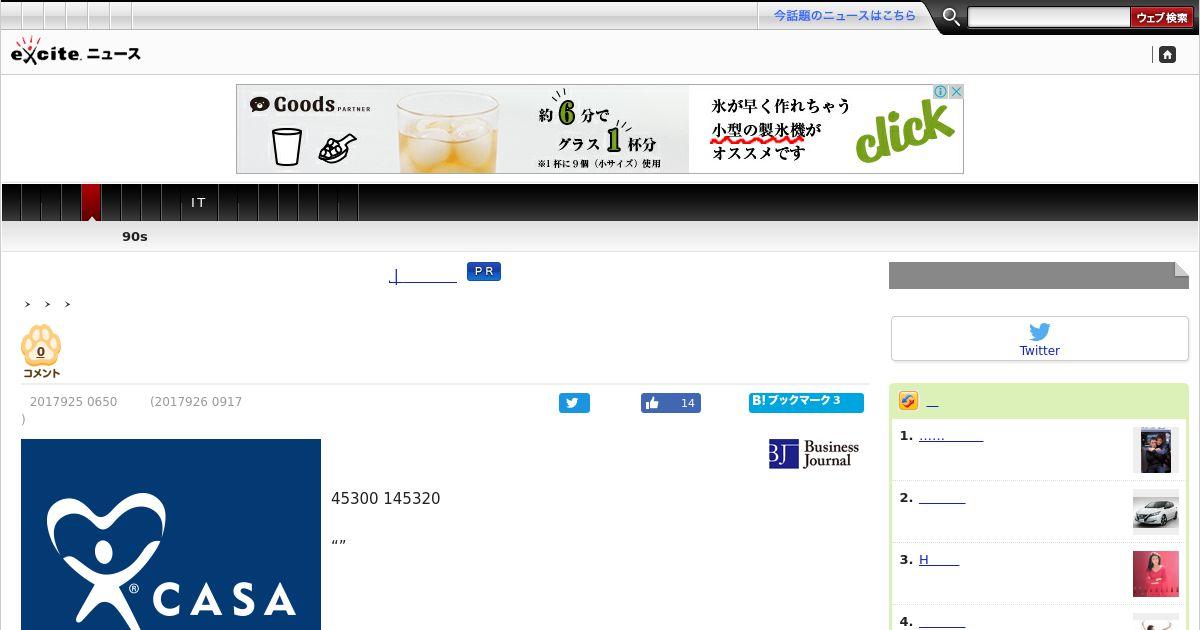Click the orange ranking icon in the sidebar
The image size is (1200, 630).
click(908, 401)
